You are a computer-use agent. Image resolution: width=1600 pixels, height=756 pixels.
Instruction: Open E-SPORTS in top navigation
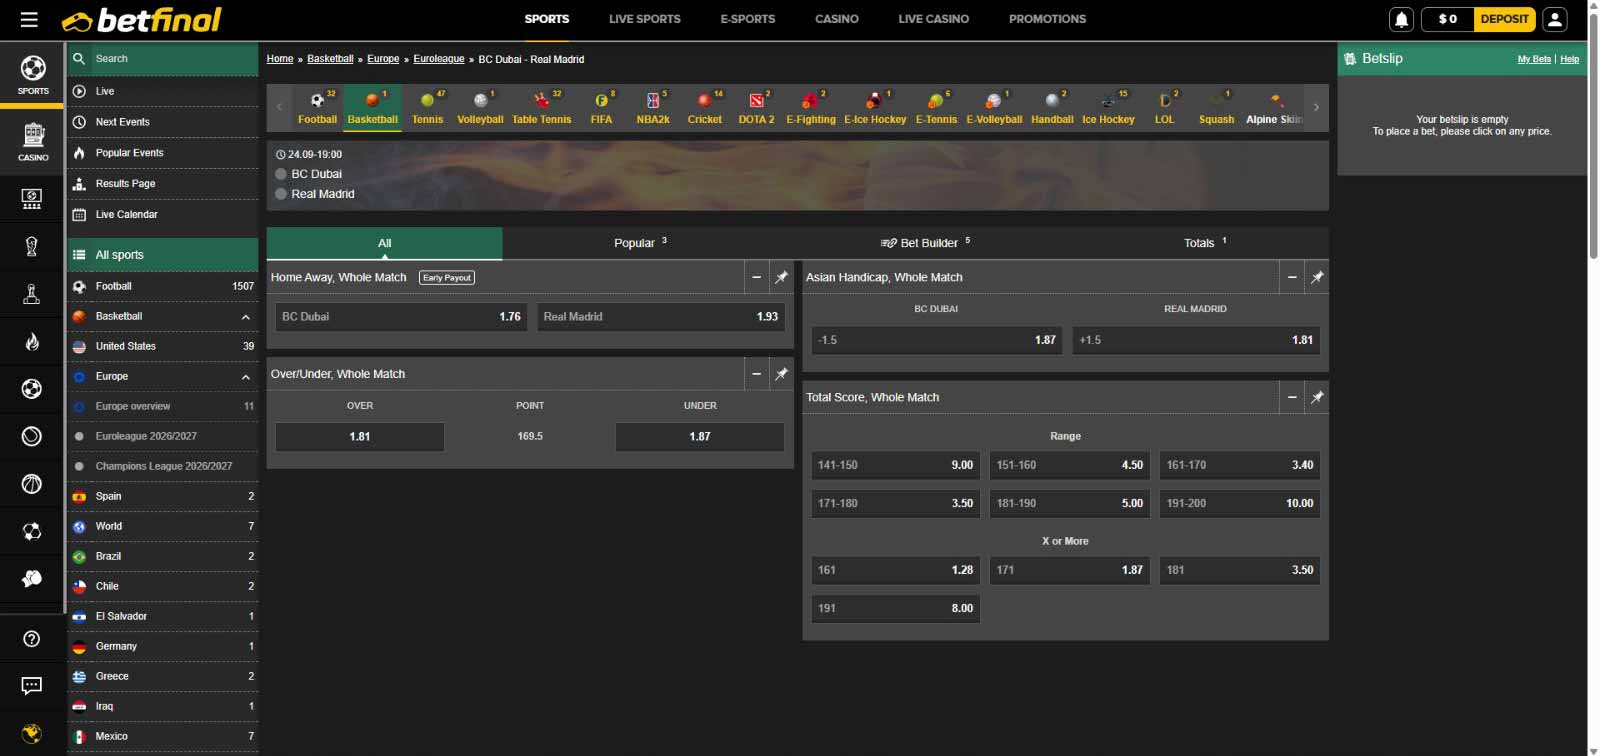tap(748, 19)
